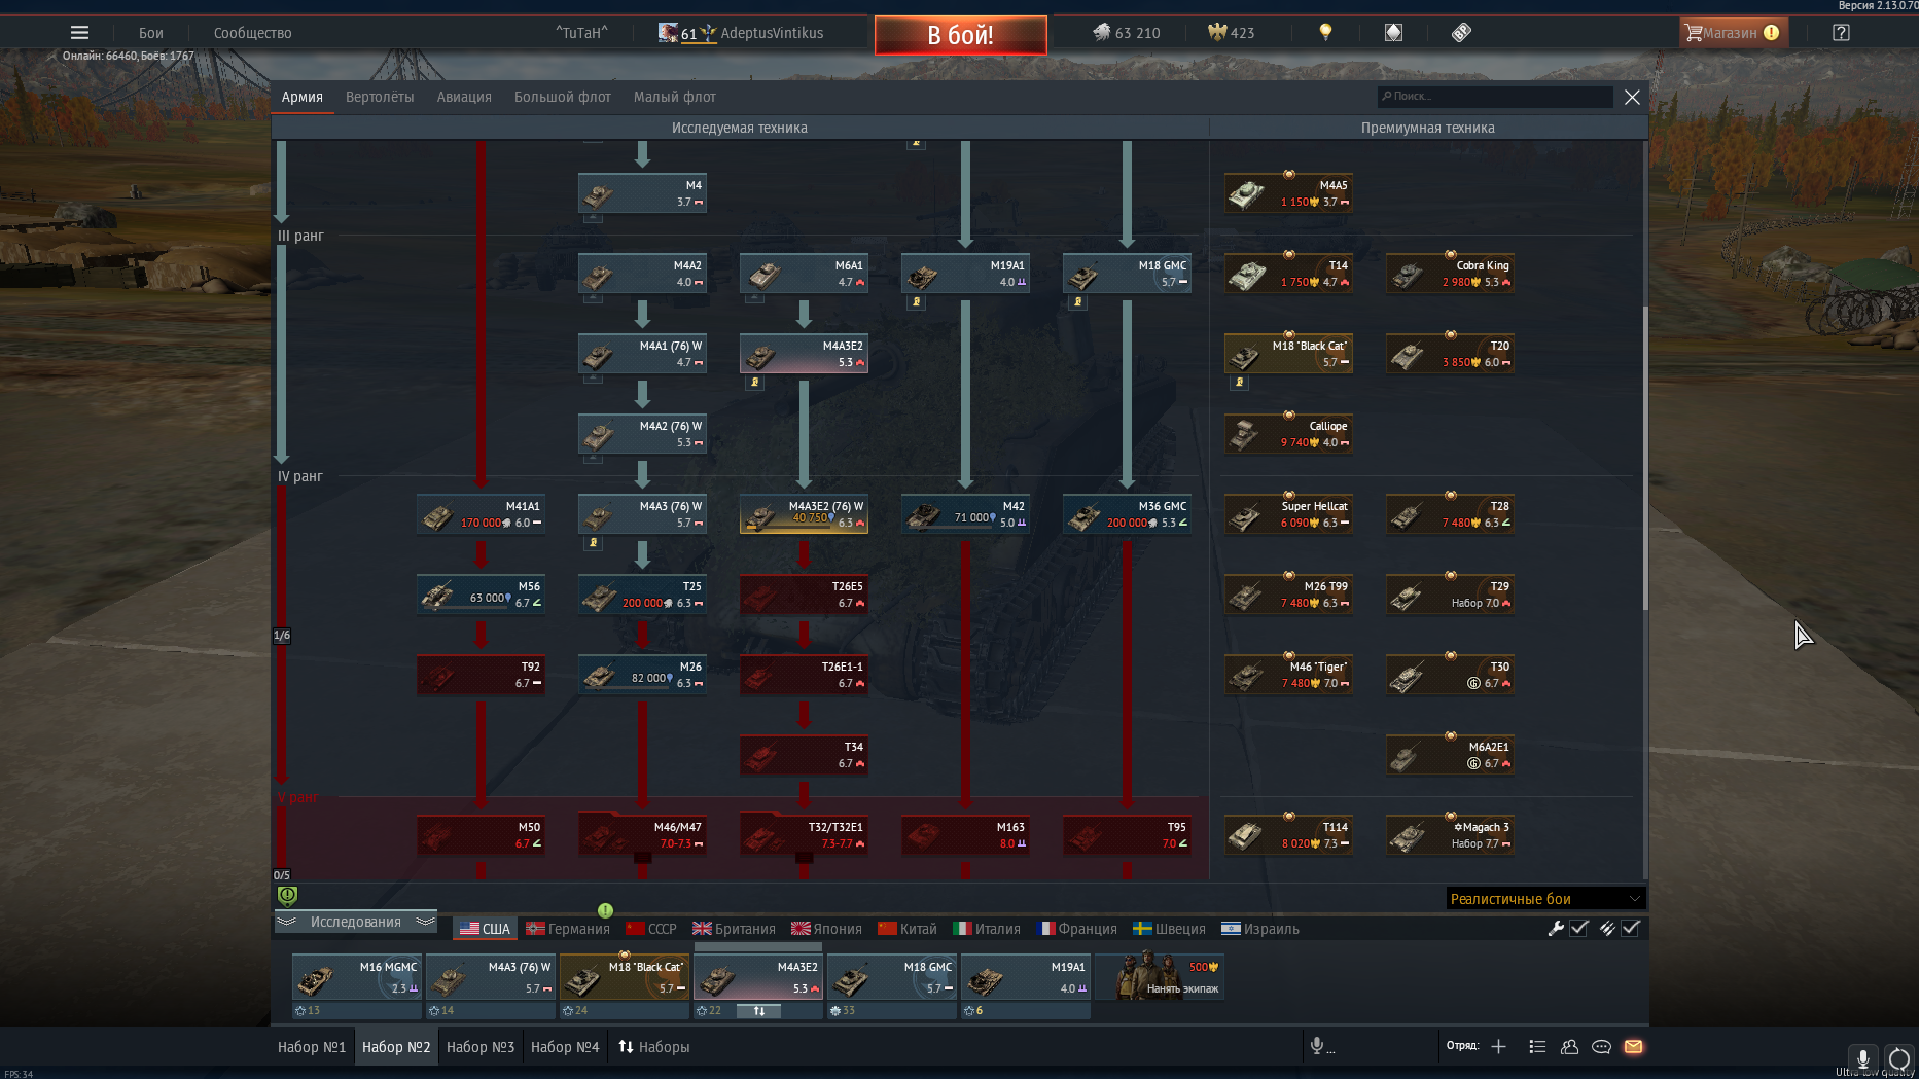Click crew icon under tree M4A3E2
The height and width of the screenshot is (1079, 1919).
pos(755,381)
